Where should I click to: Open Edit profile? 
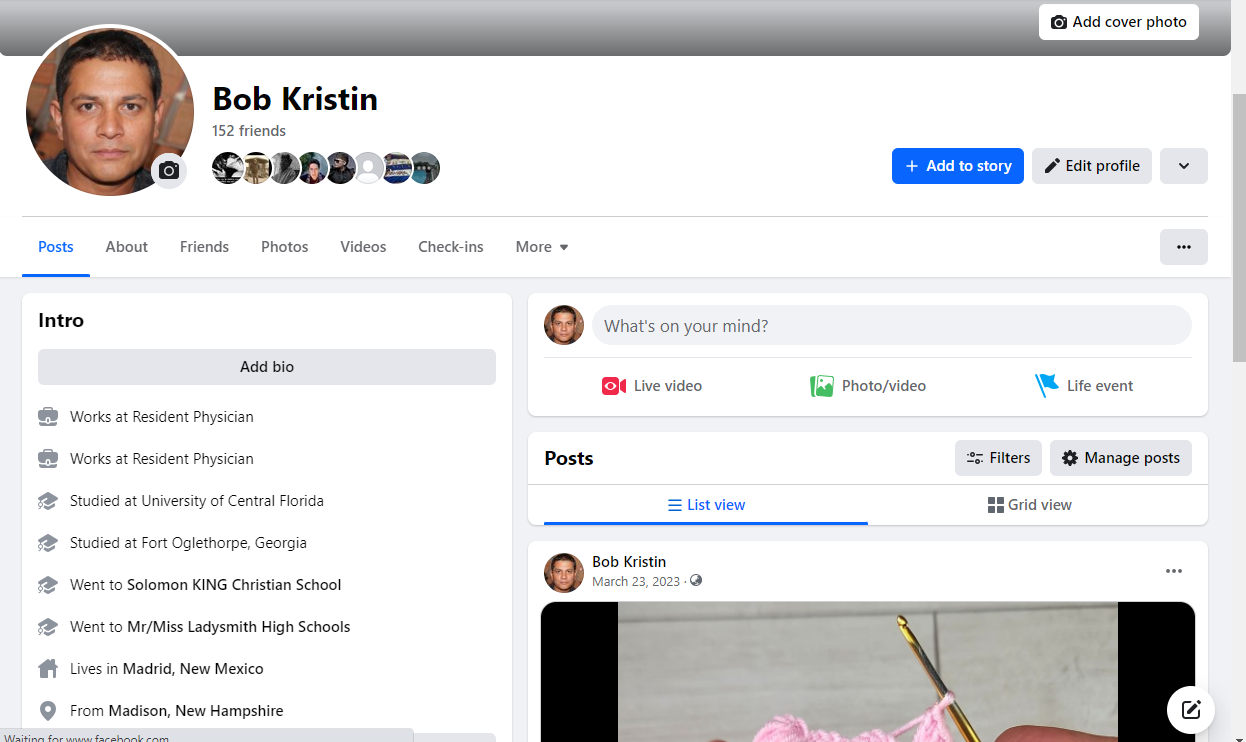coord(1092,166)
